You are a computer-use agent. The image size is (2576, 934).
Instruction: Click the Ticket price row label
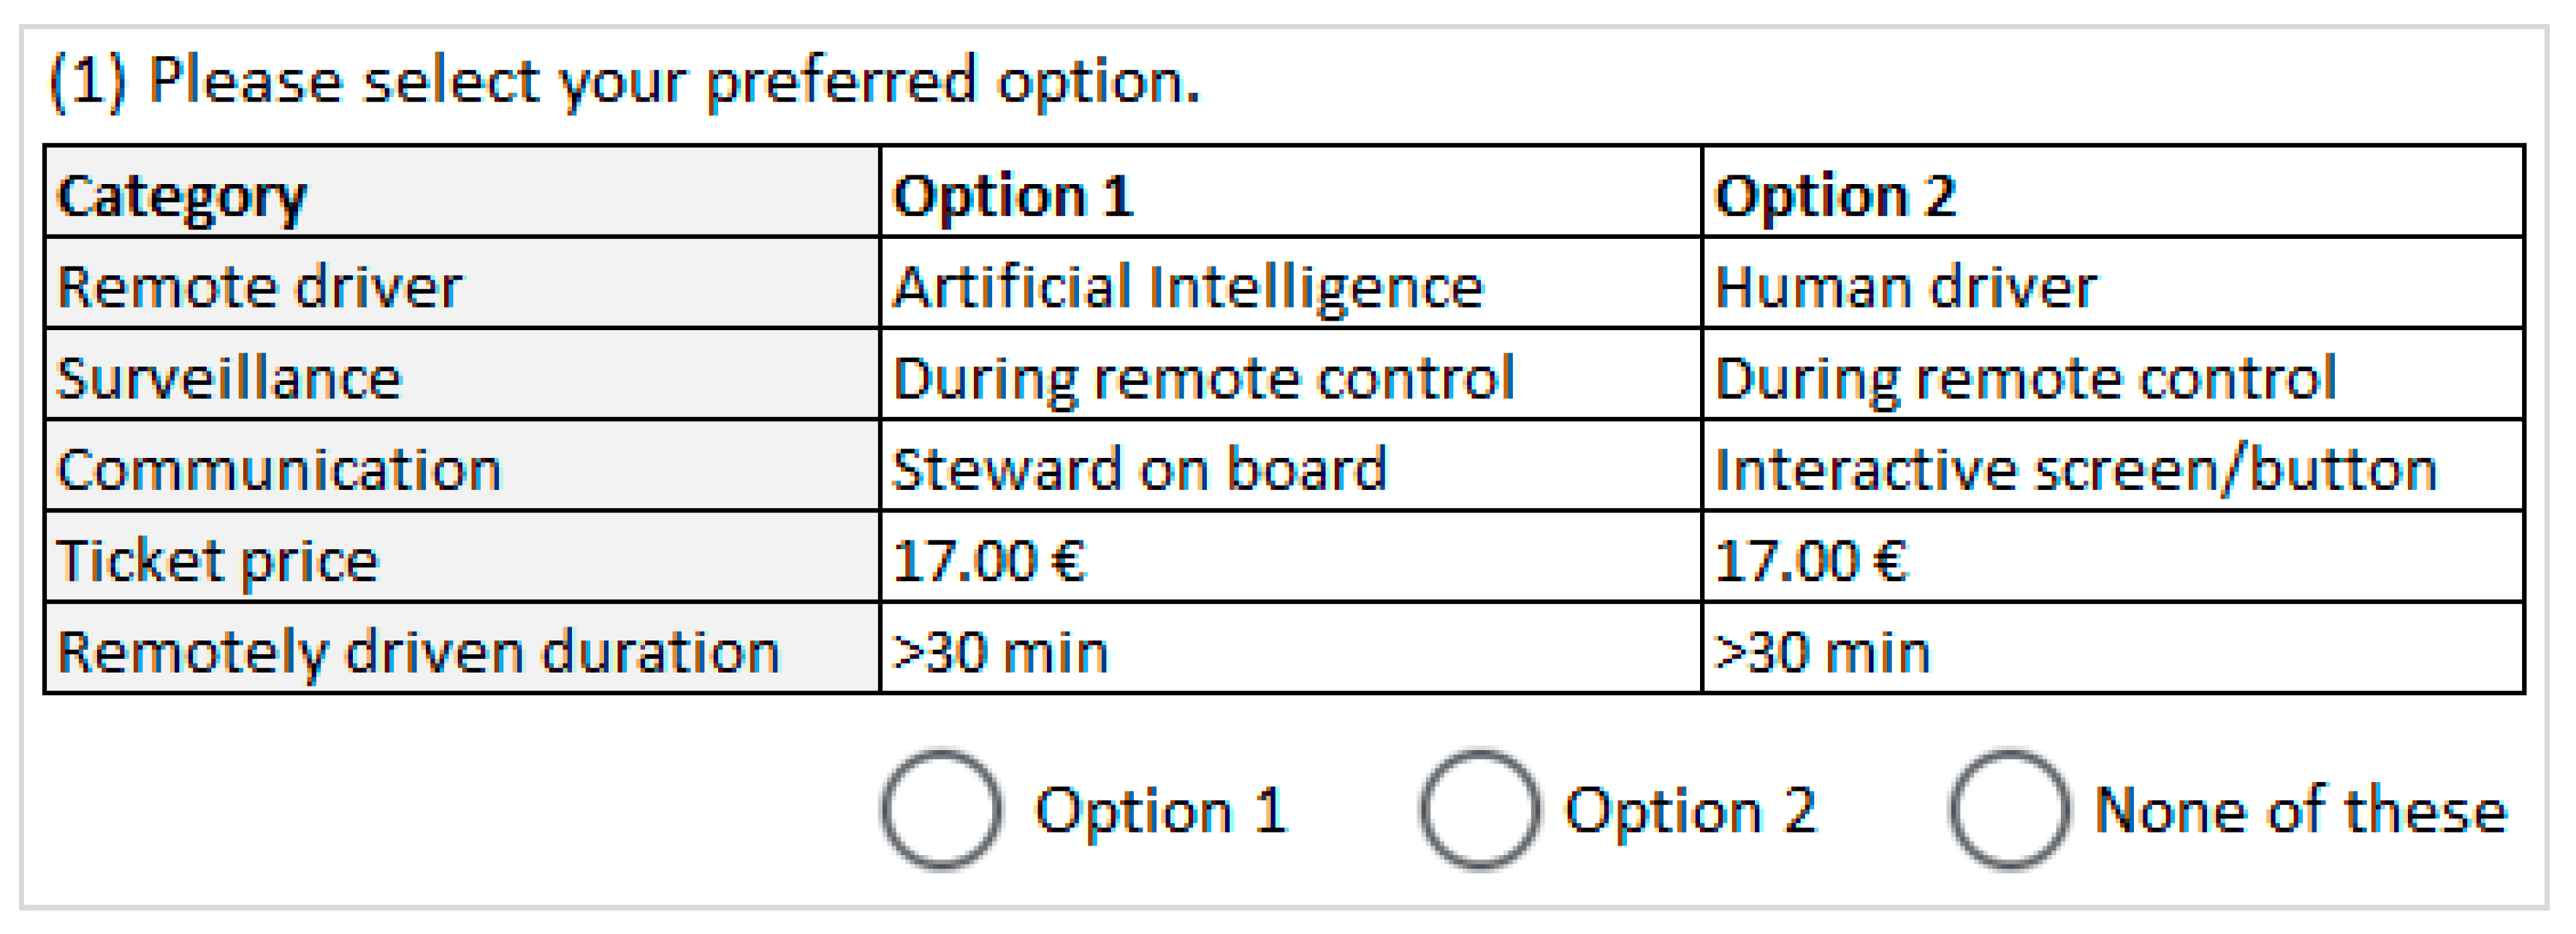tap(218, 560)
